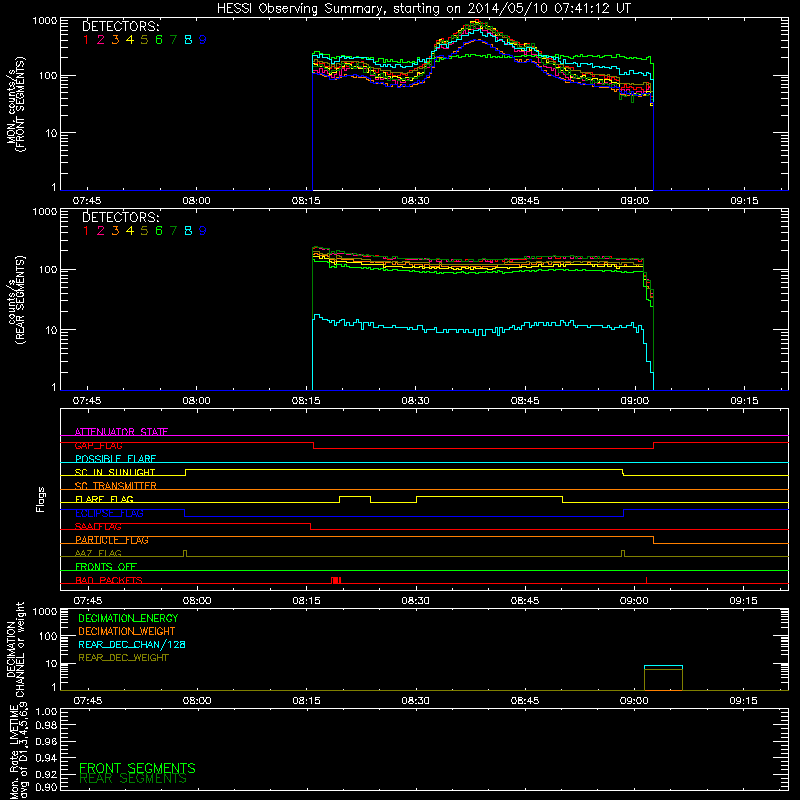Screen dimensions: 800x800
Task: Select the SAA_FLAG label
Action: 98,526
